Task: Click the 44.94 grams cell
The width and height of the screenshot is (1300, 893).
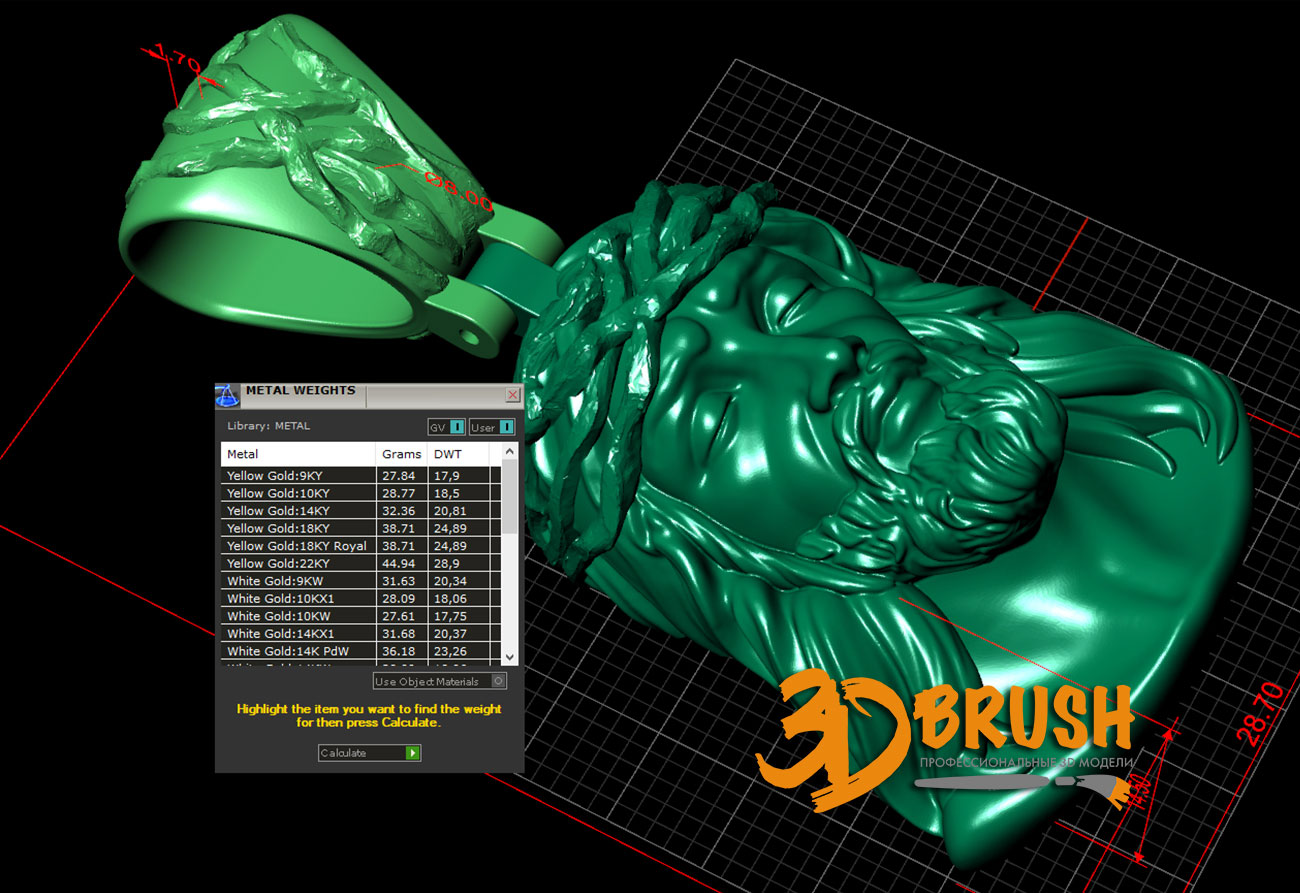Action: 402,563
